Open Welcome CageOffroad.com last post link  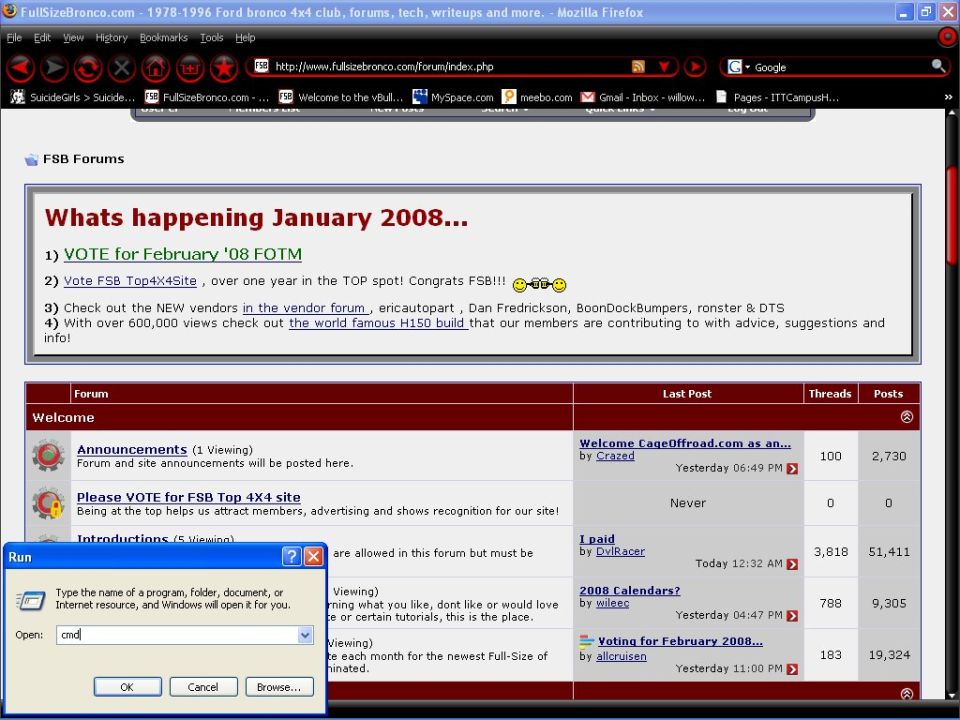click(685, 443)
